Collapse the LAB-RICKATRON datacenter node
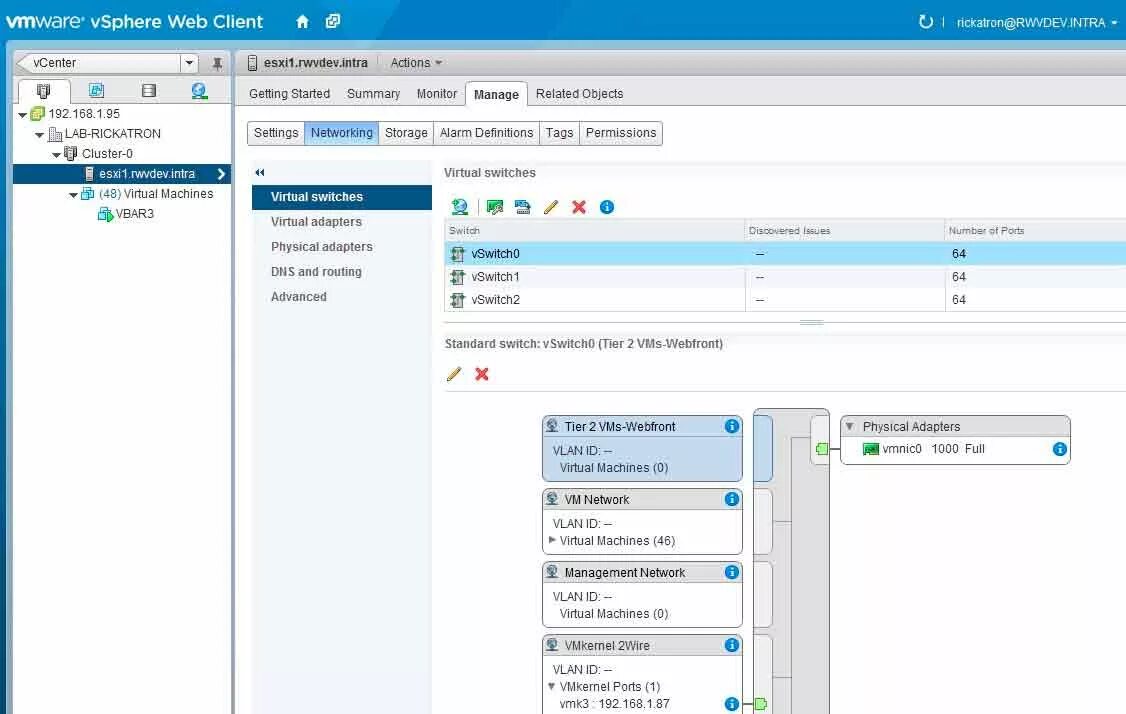The height and width of the screenshot is (714, 1126). [x=39, y=134]
